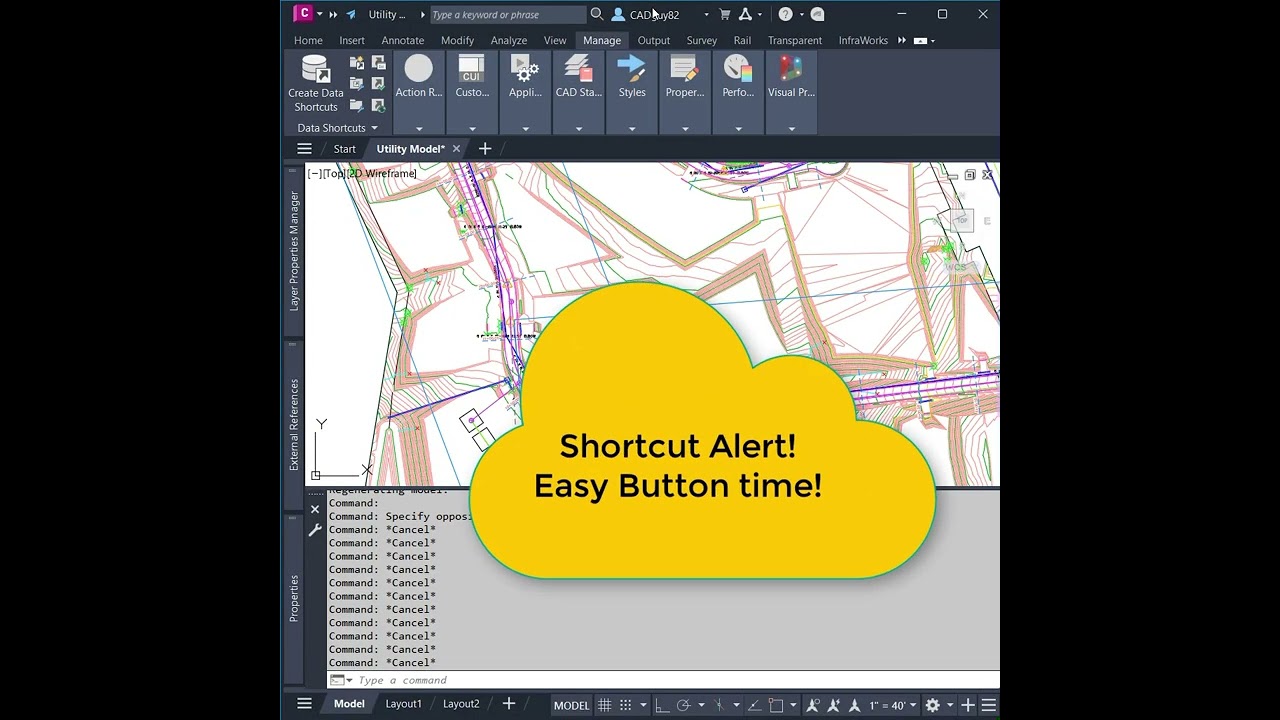Toggle the MODEL space button
The height and width of the screenshot is (720, 1280).
coord(571,705)
